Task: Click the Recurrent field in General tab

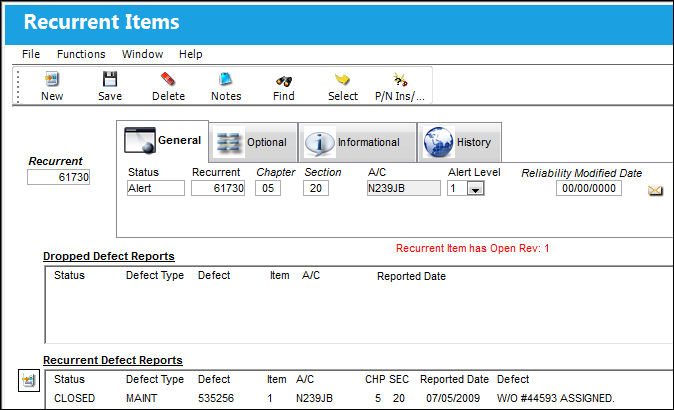Action: [x=218, y=188]
